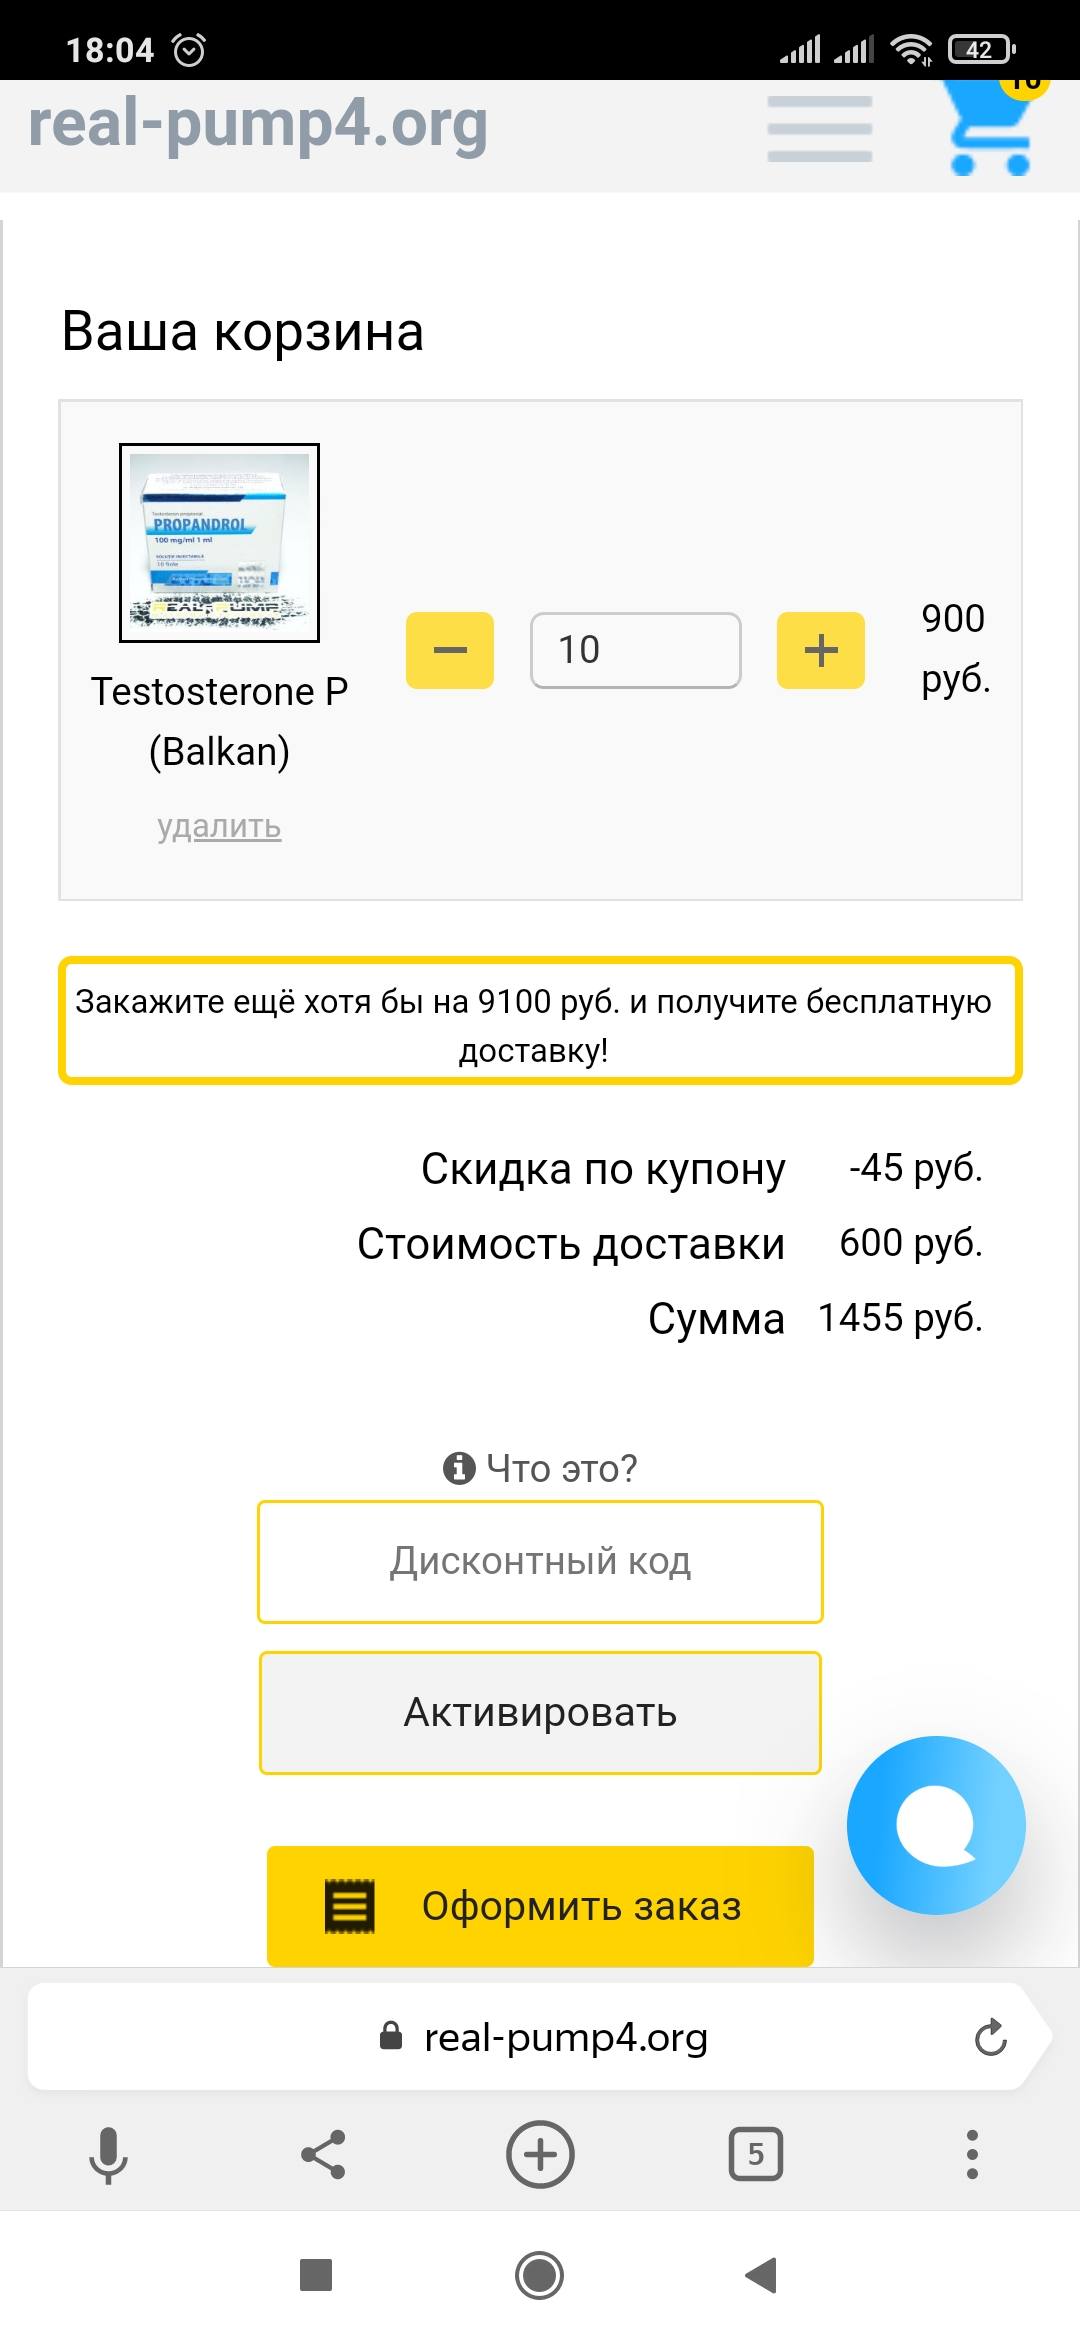Increase quantity with plus button

pyautogui.click(x=821, y=650)
